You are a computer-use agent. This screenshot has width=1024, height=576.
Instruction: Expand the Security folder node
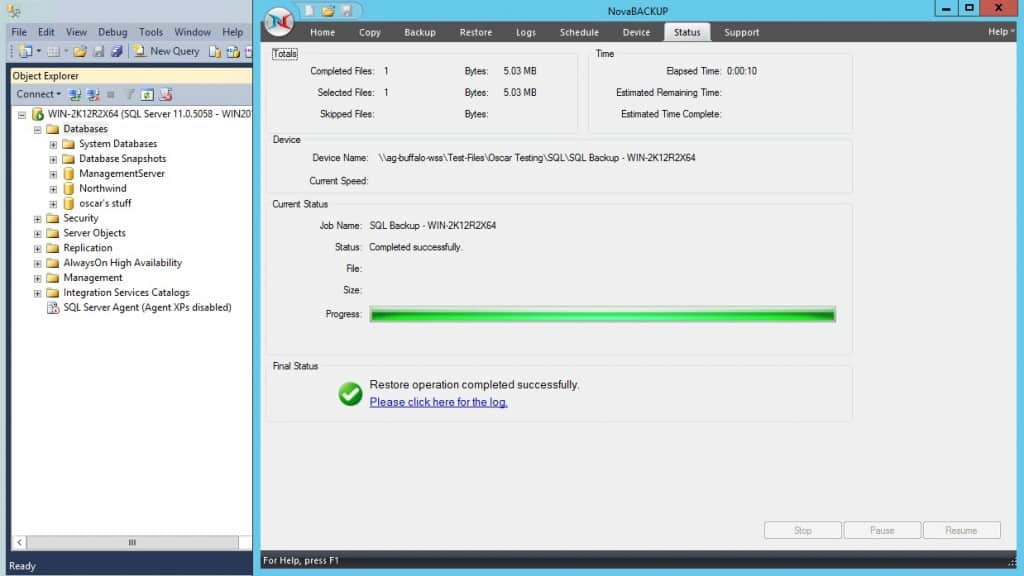[x=37, y=219]
